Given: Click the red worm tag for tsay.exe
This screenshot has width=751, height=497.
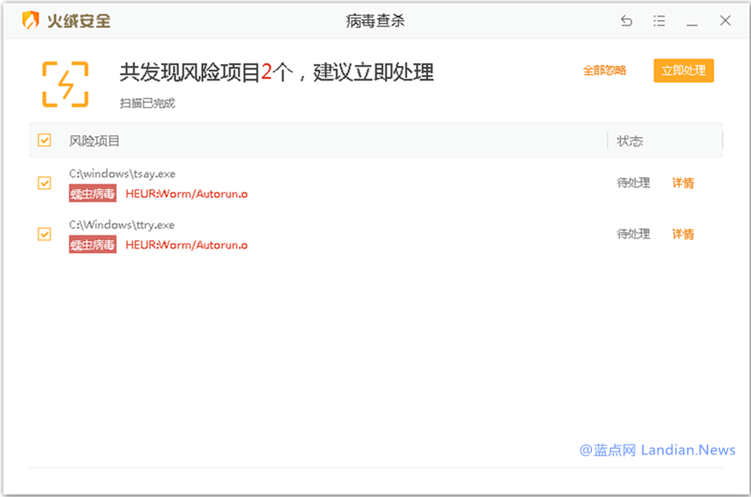Looking at the screenshot, I should tap(92, 193).
